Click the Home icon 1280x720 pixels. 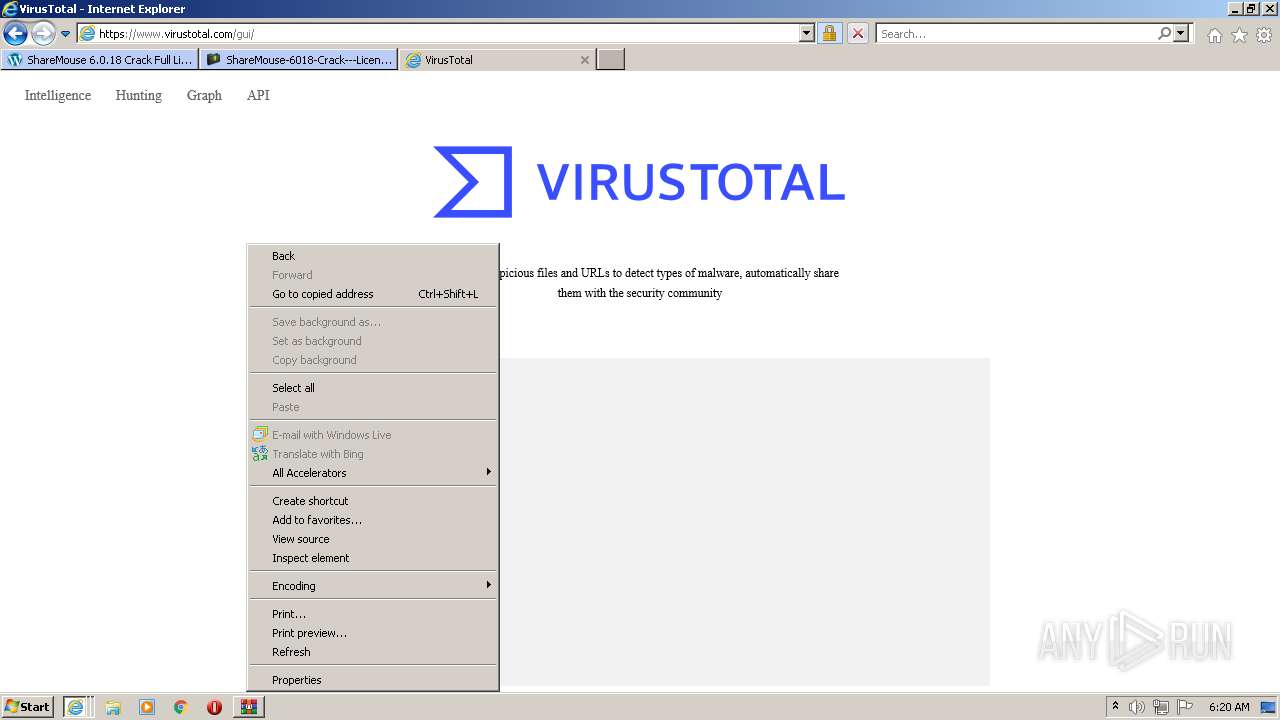1214,35
